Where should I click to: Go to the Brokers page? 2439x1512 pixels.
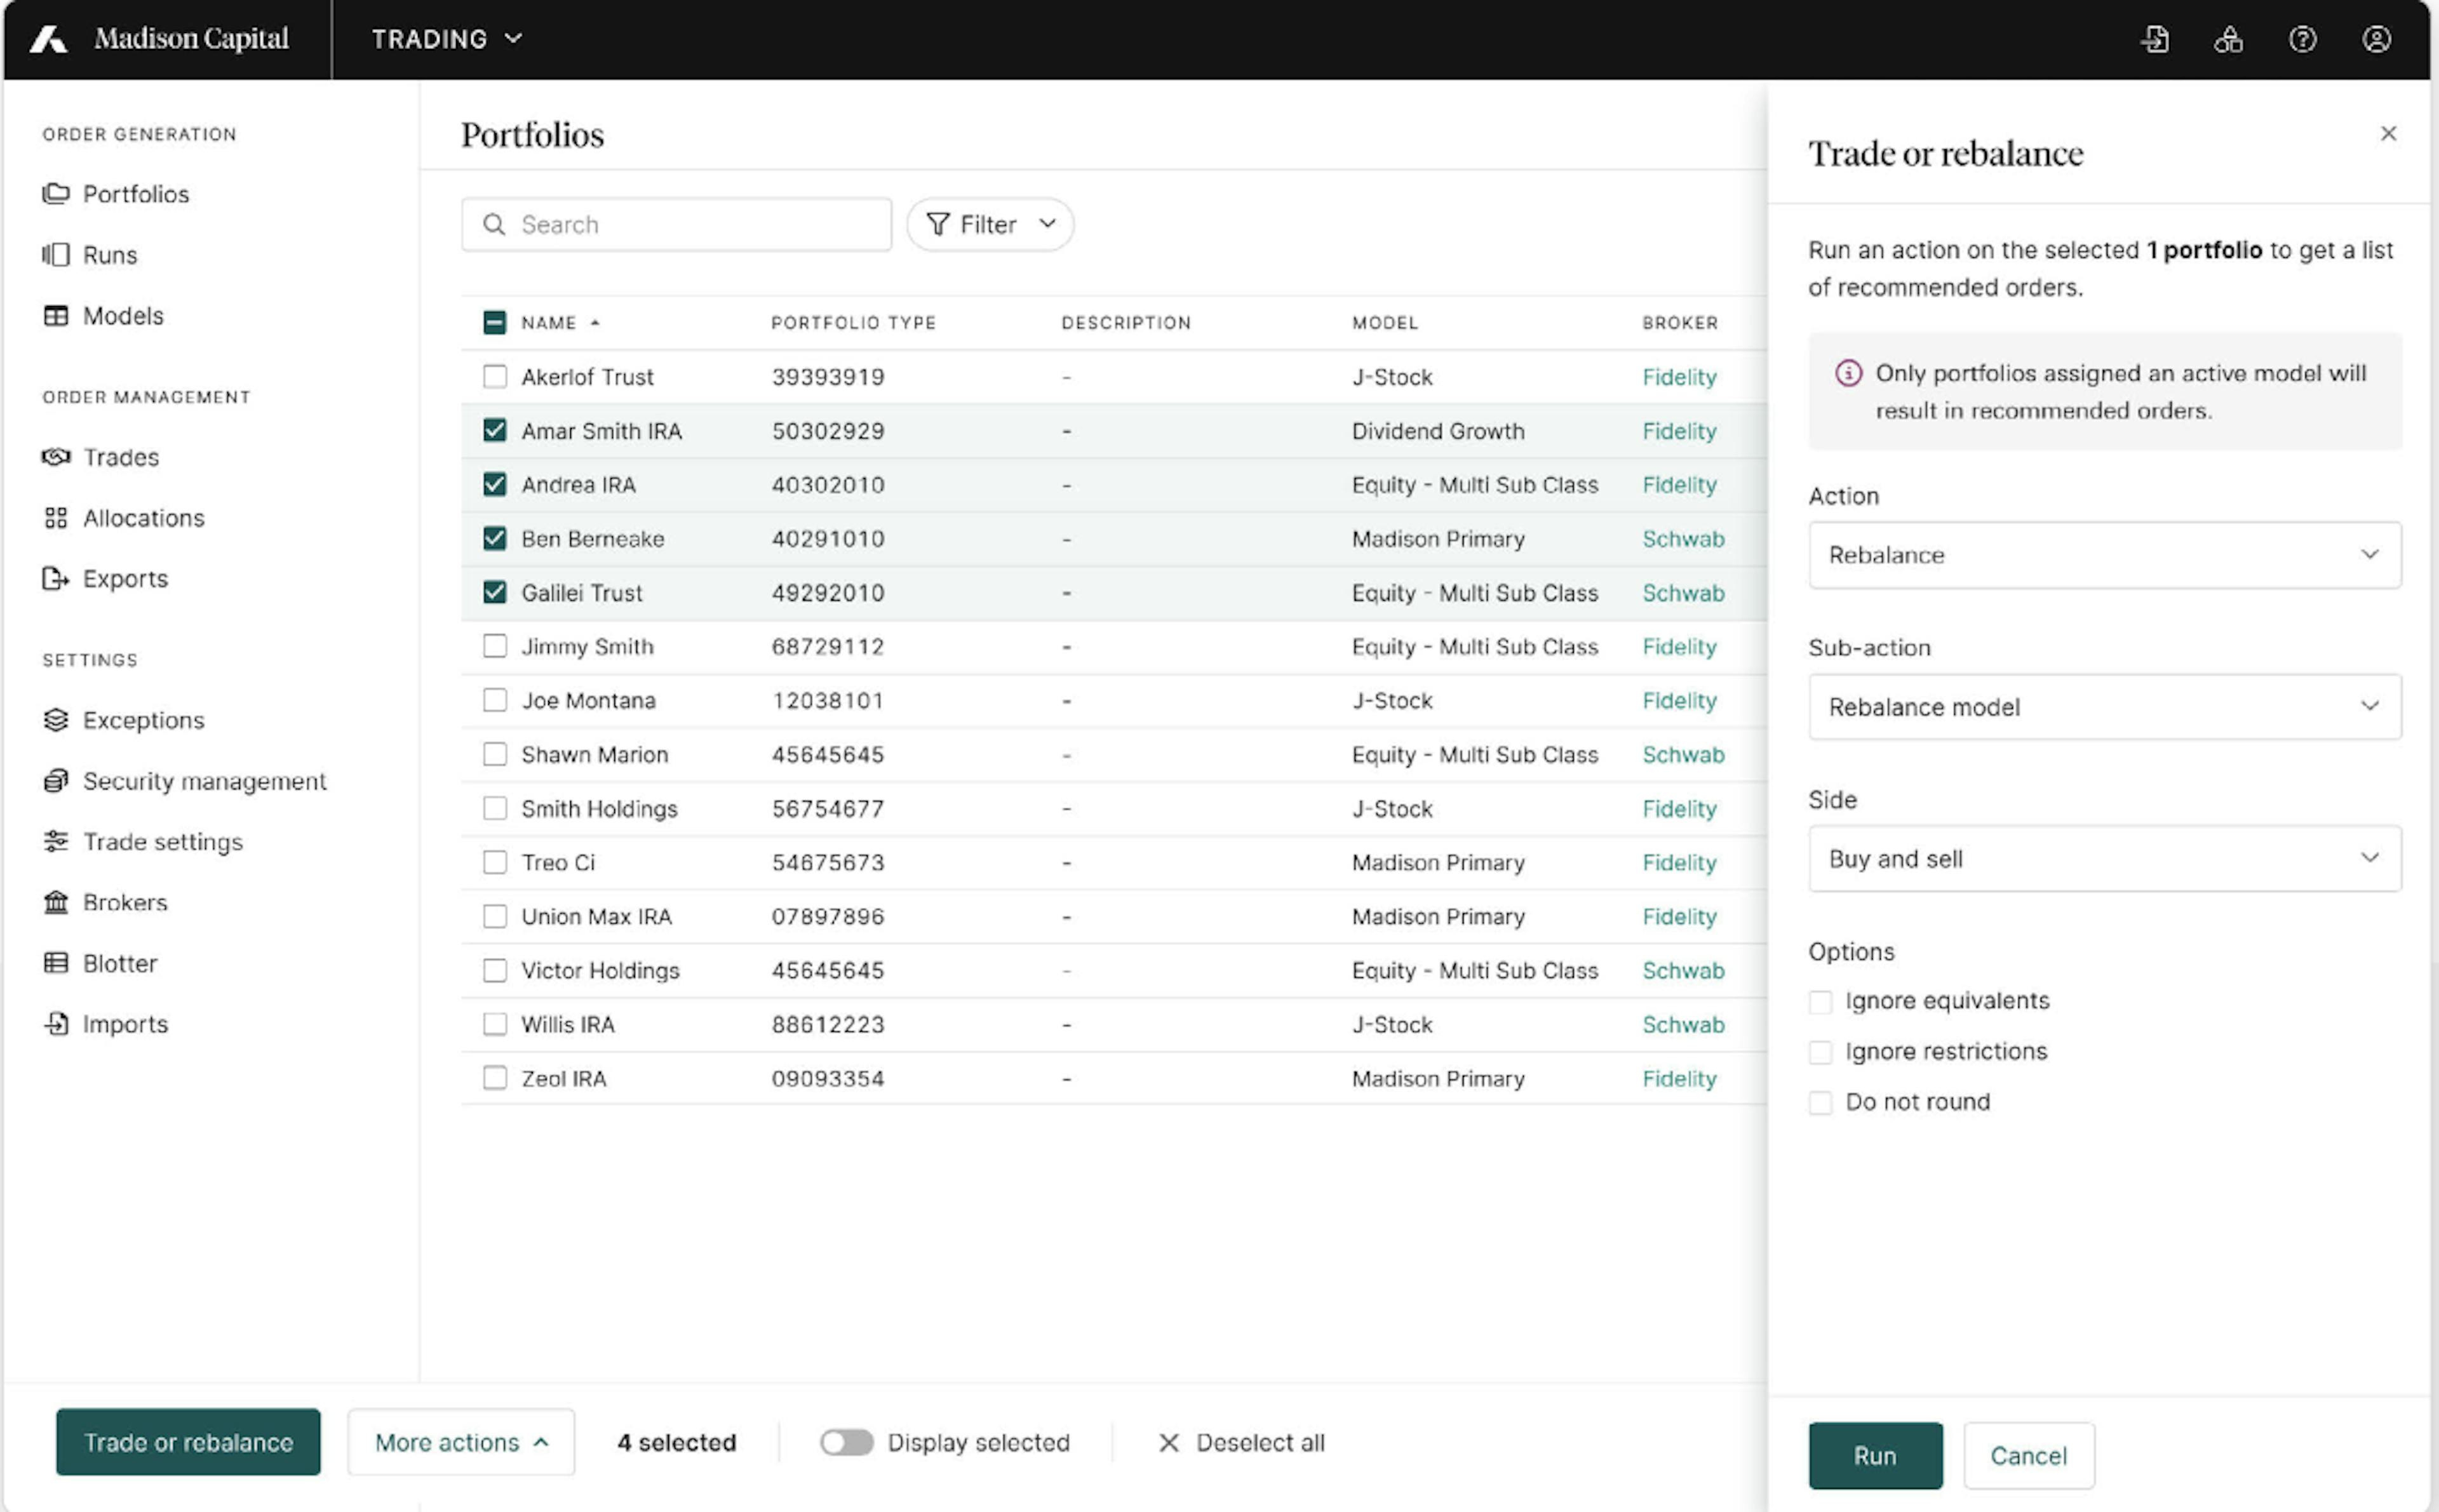(x=124, y=902)
